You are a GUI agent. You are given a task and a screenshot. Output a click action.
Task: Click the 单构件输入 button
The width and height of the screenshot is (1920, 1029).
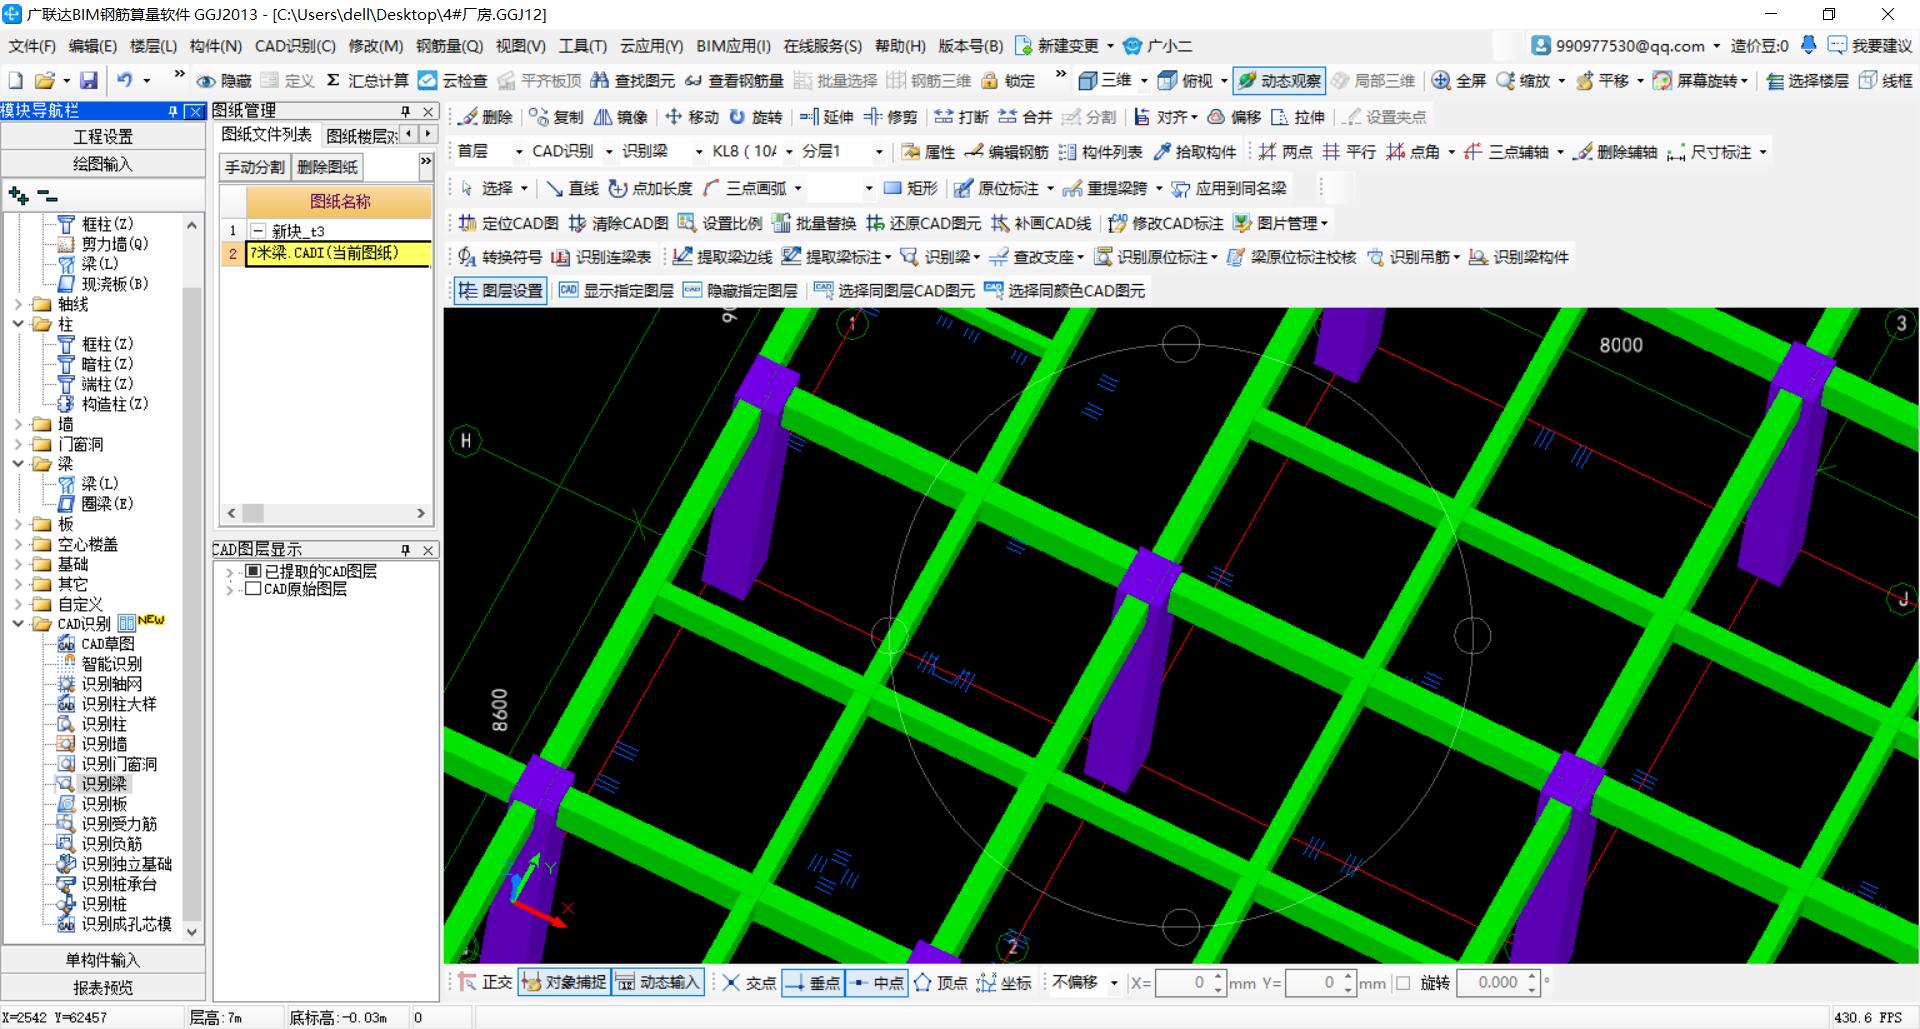pos(103,960)
